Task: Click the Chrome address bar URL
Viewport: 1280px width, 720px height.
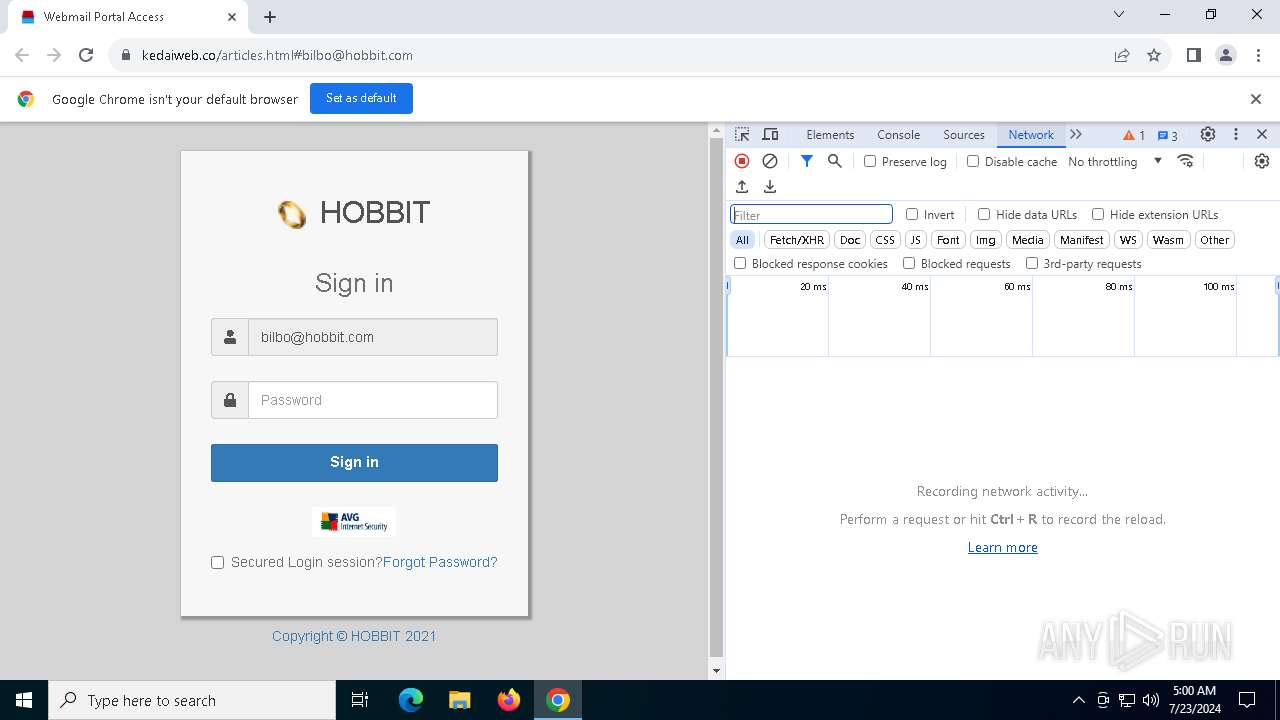Action: [277, 55]
